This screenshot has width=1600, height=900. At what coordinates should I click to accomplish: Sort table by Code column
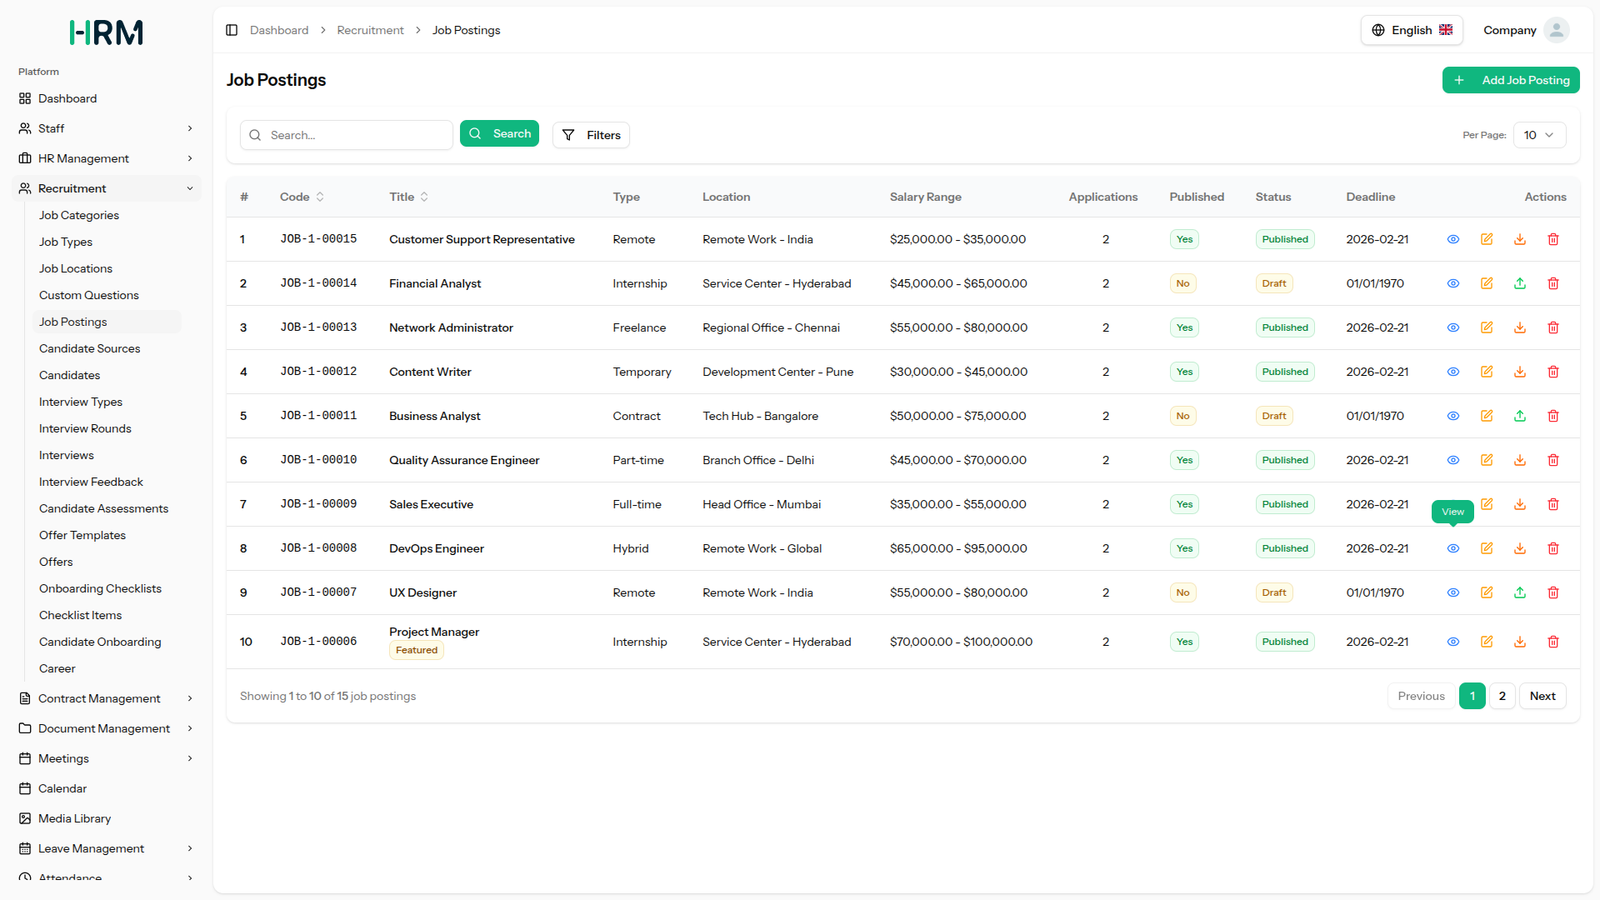[x=302, y=197]
